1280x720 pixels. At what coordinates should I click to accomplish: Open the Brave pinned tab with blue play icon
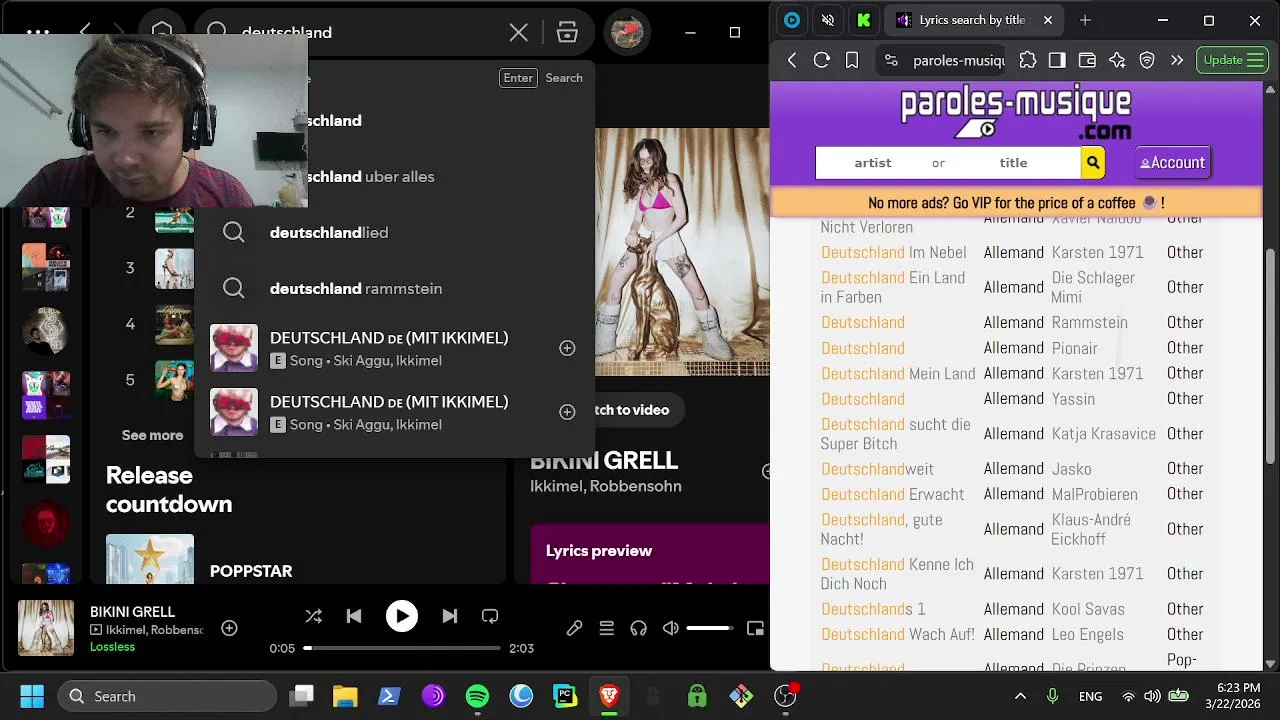point(792,20)
